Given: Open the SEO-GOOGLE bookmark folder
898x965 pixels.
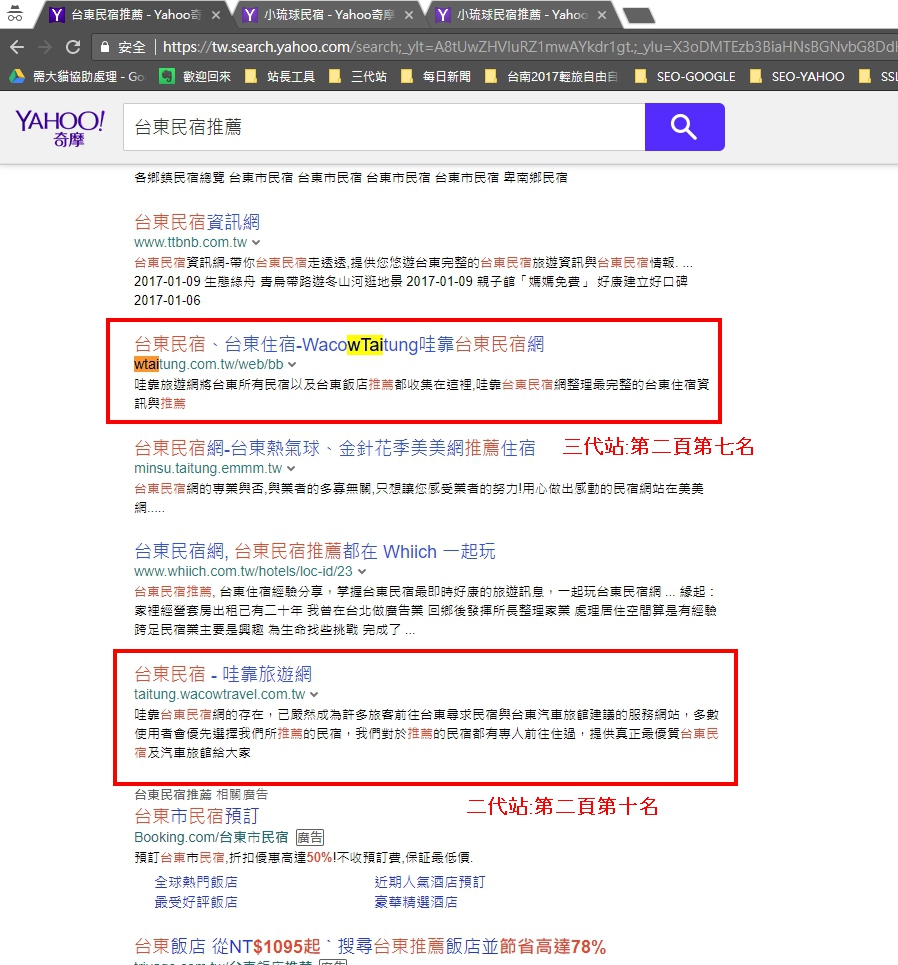Looking at the screenshot, I should 685,76.
